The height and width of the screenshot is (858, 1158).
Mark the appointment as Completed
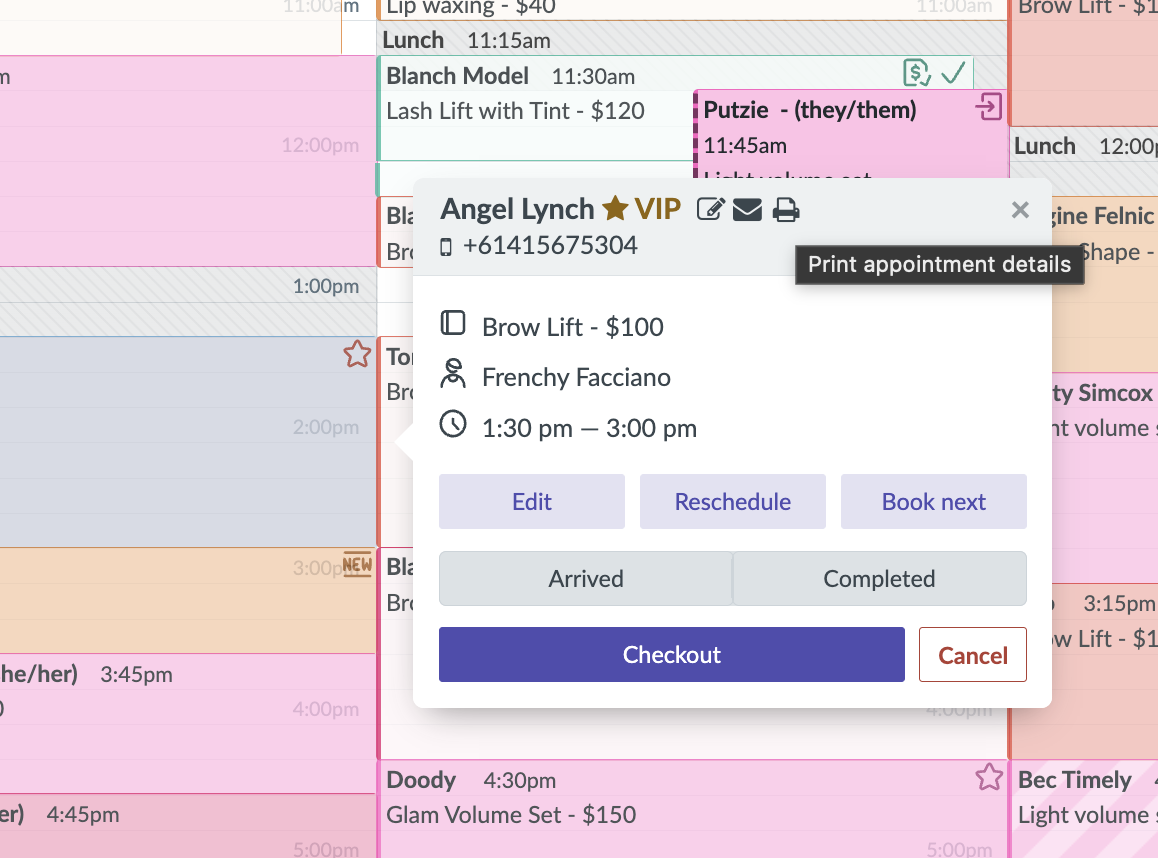pos(879,578)
